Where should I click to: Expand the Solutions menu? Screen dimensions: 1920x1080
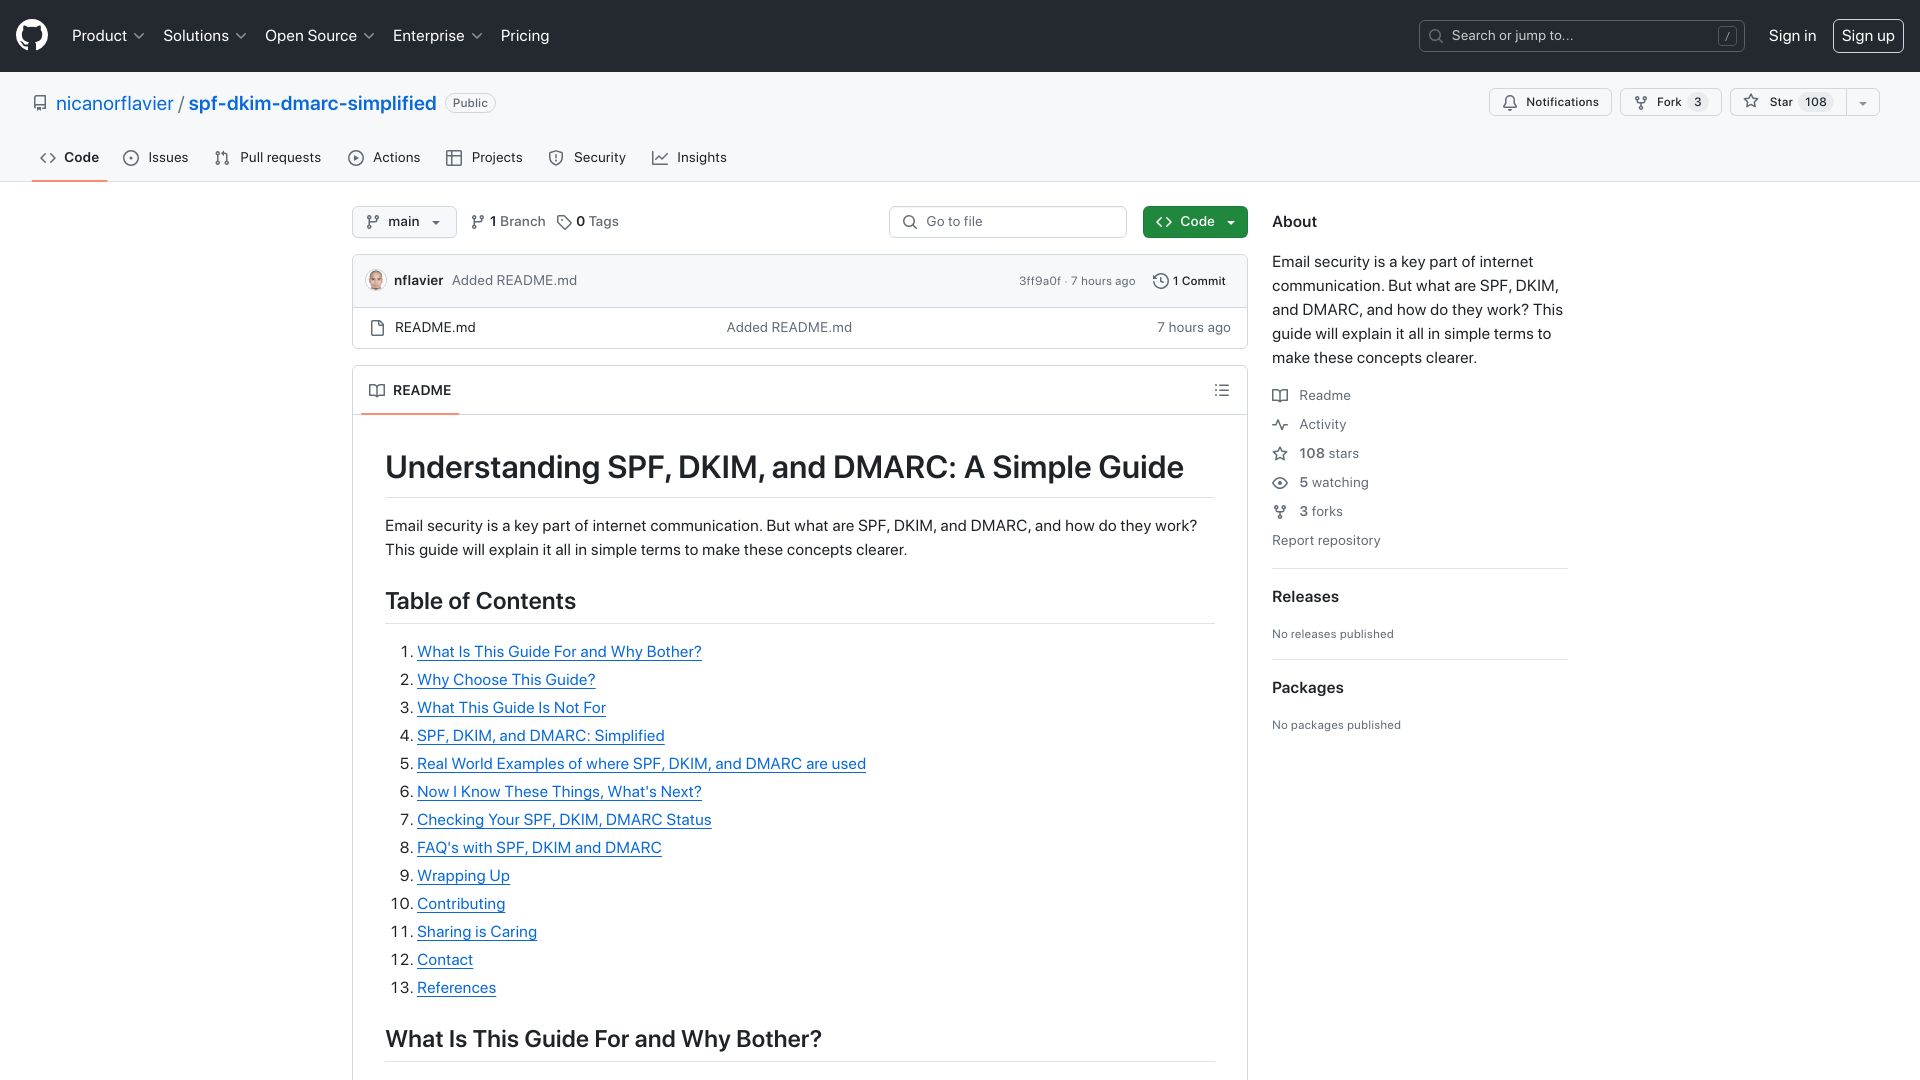click(x=204, y=36)
